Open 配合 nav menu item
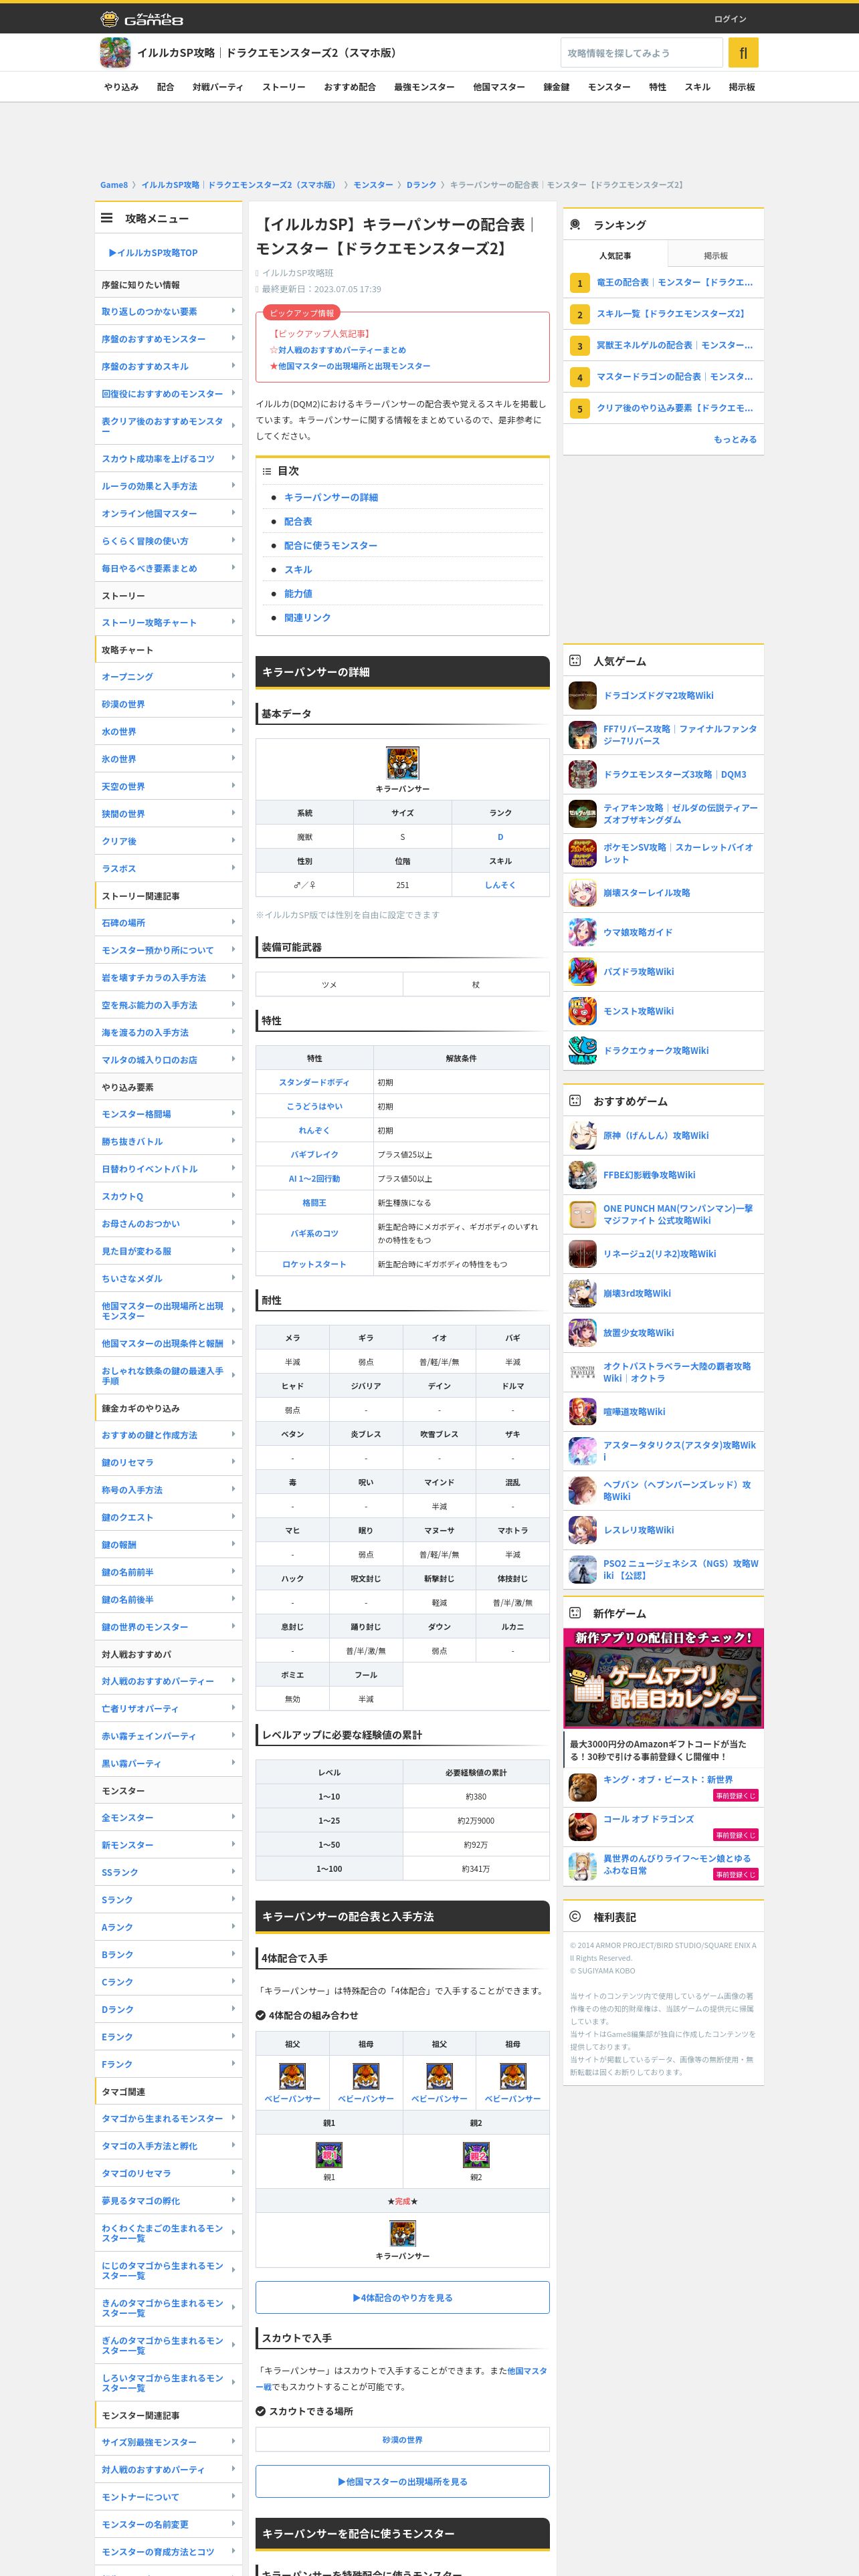The width and height of the screenshot is (859, 2576). point(166,87)
